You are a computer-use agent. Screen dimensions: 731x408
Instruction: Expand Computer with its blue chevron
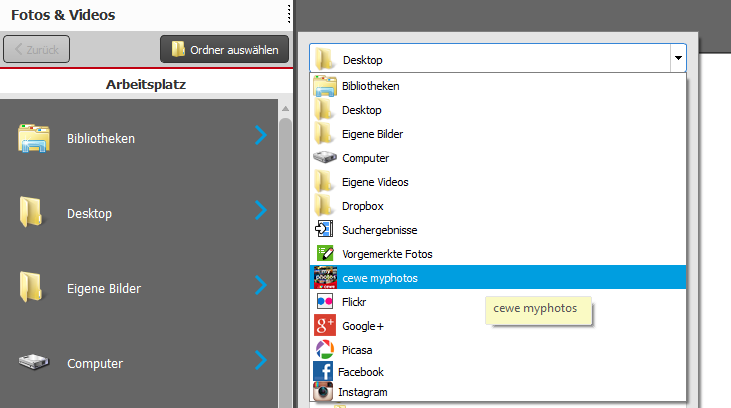[x=261, y=360]
